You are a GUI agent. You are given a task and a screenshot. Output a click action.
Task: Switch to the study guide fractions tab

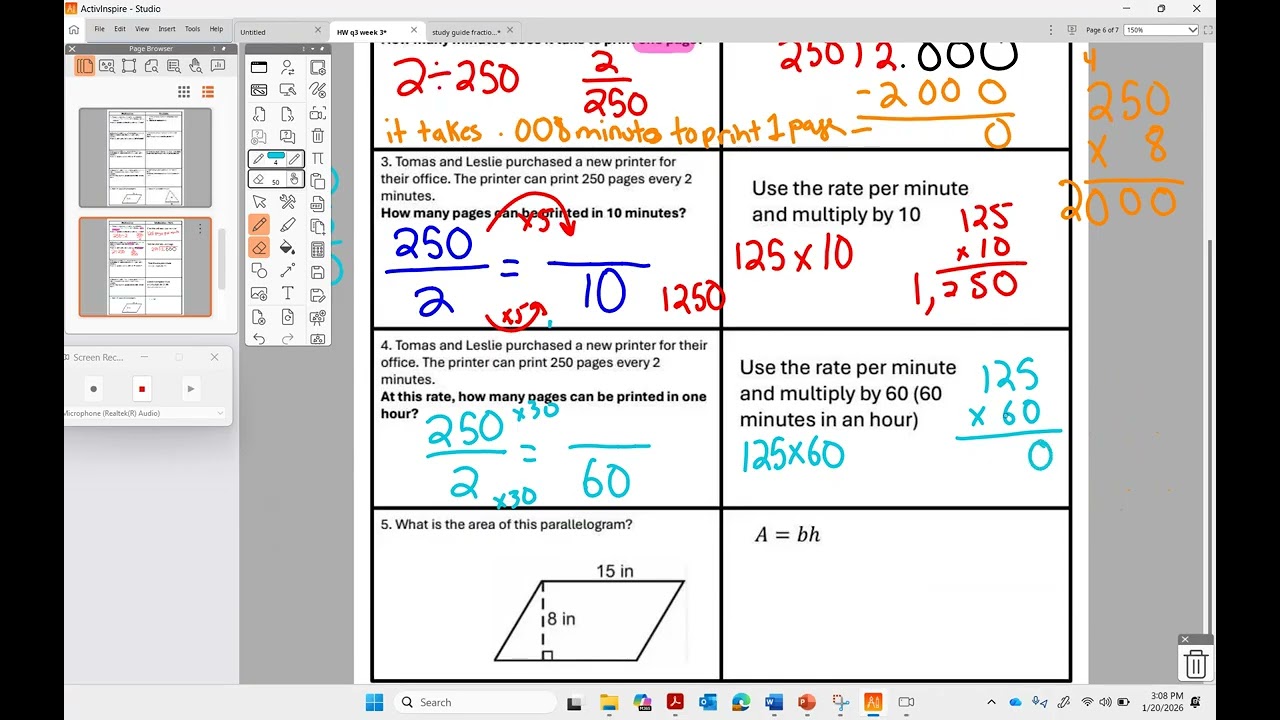(466, 32)
